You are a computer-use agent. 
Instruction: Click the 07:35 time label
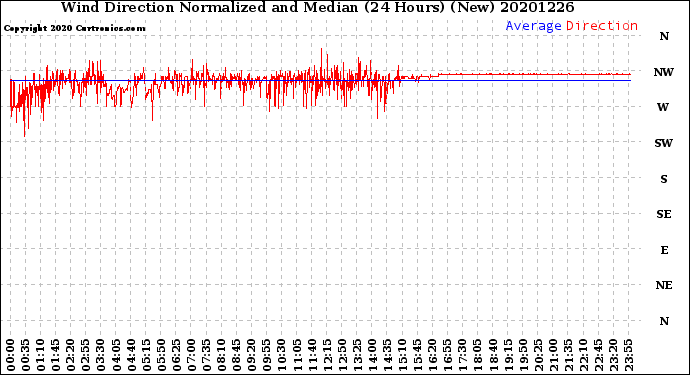pyautogui.click(x=206, y=355)
